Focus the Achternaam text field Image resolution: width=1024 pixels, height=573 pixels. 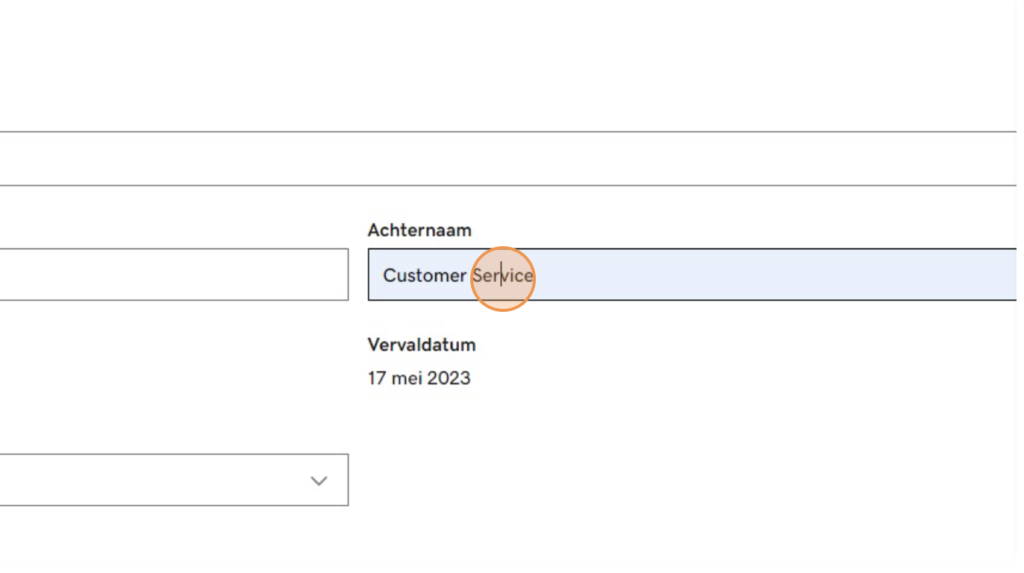692,274
